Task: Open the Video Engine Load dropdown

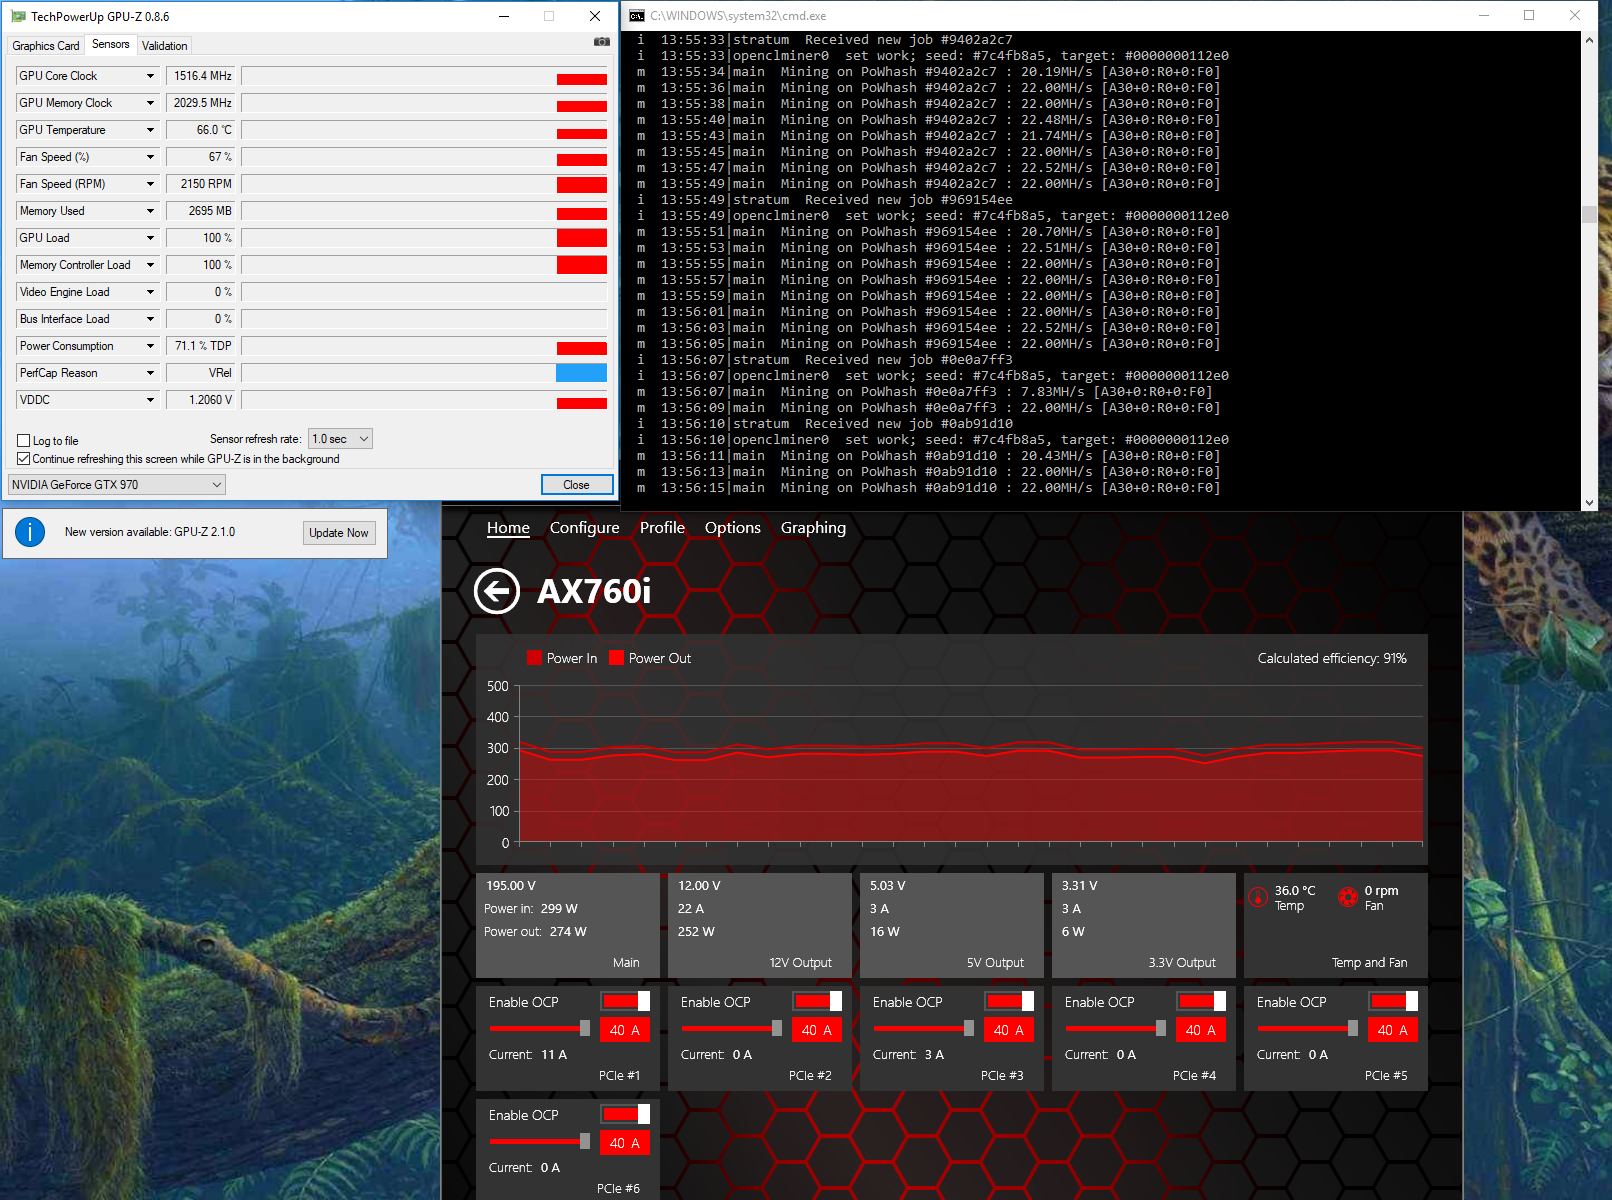Action: [151, 292]
